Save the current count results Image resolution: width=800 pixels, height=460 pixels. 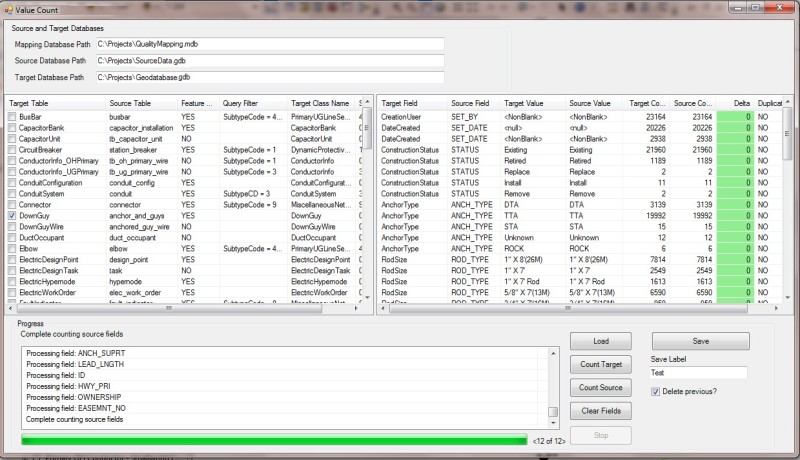pyautogui.click(x=700, y=340)
